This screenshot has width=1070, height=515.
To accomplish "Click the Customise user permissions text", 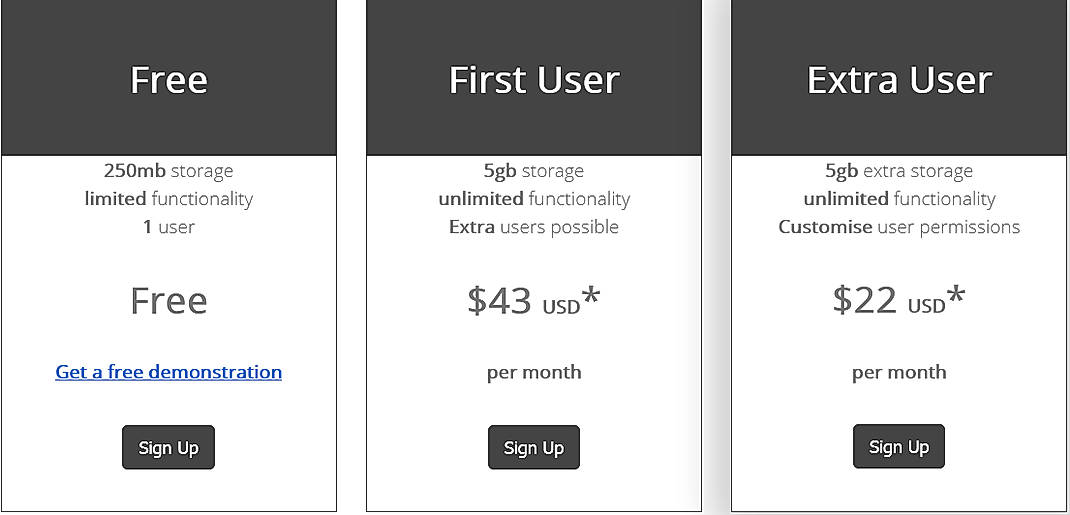I will pyautogui.click(x=899, y=227).
